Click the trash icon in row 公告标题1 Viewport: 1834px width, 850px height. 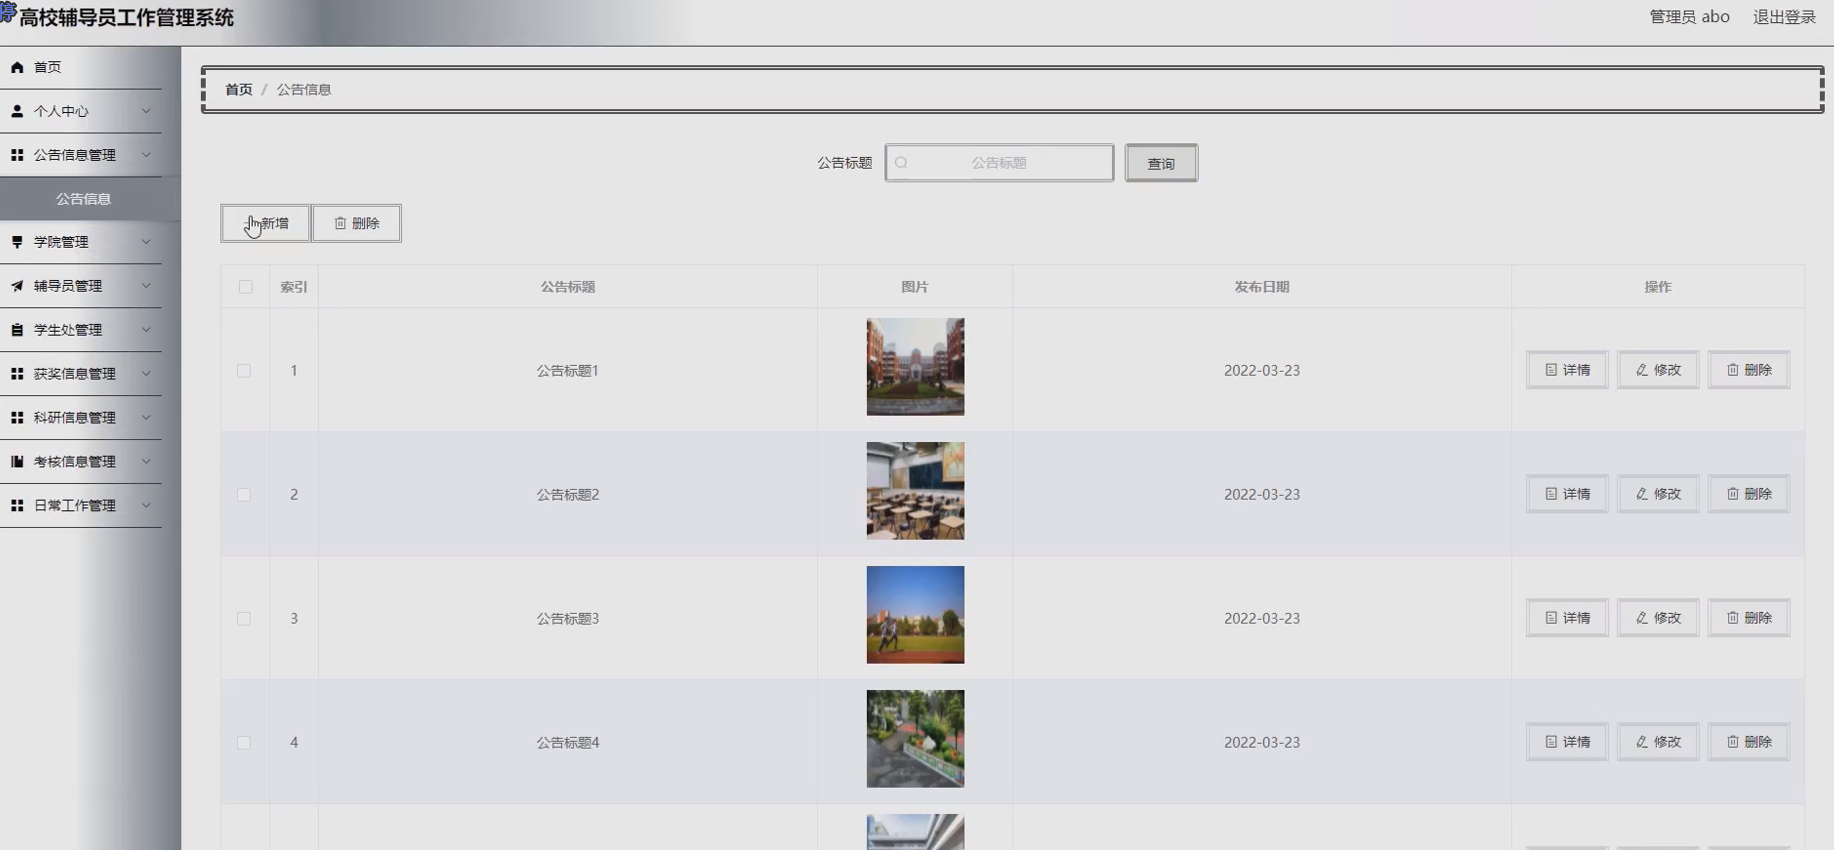pyautogui.click(x=1733, y=370)
